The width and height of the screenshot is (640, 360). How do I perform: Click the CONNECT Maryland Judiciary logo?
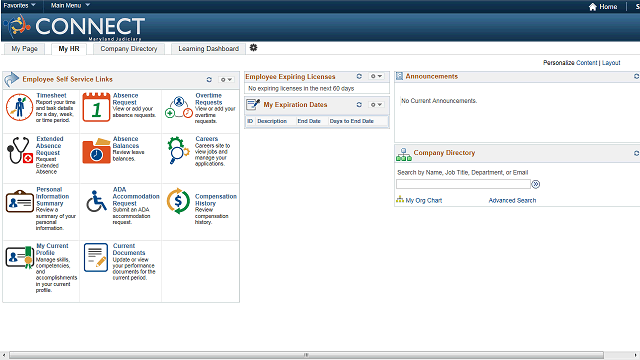74,27
